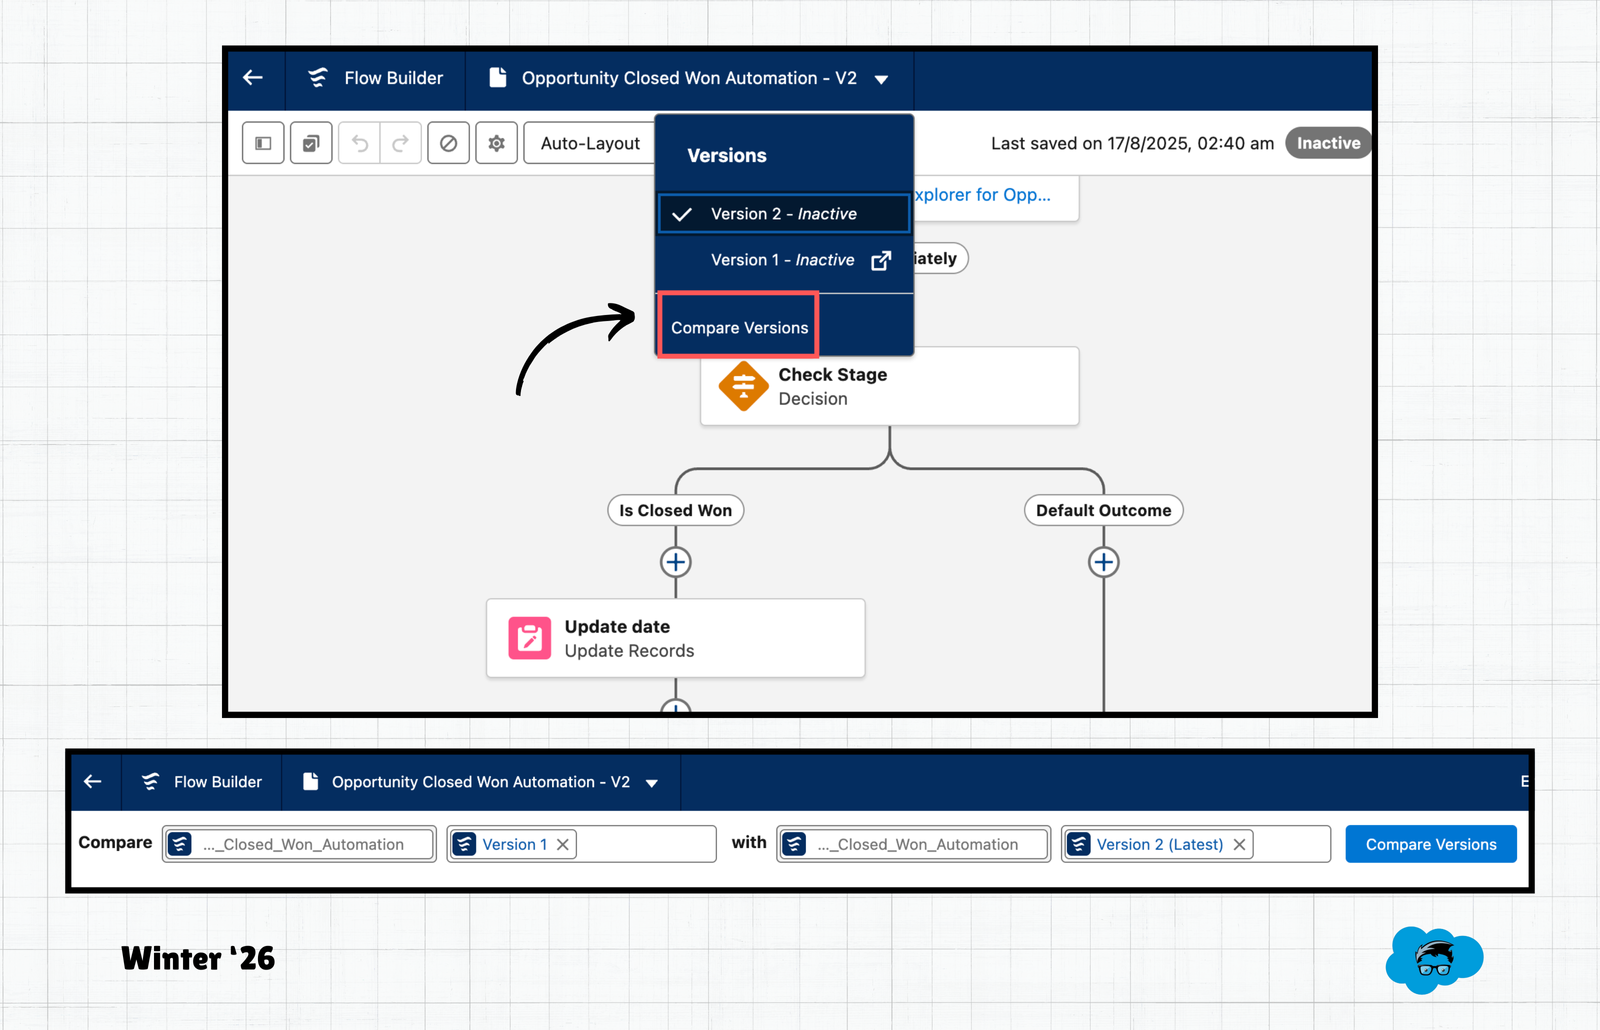Toggle the toolbox sidebar panel icon
The width and height of the screenshot is (1600, 1030).
point(263,143)
